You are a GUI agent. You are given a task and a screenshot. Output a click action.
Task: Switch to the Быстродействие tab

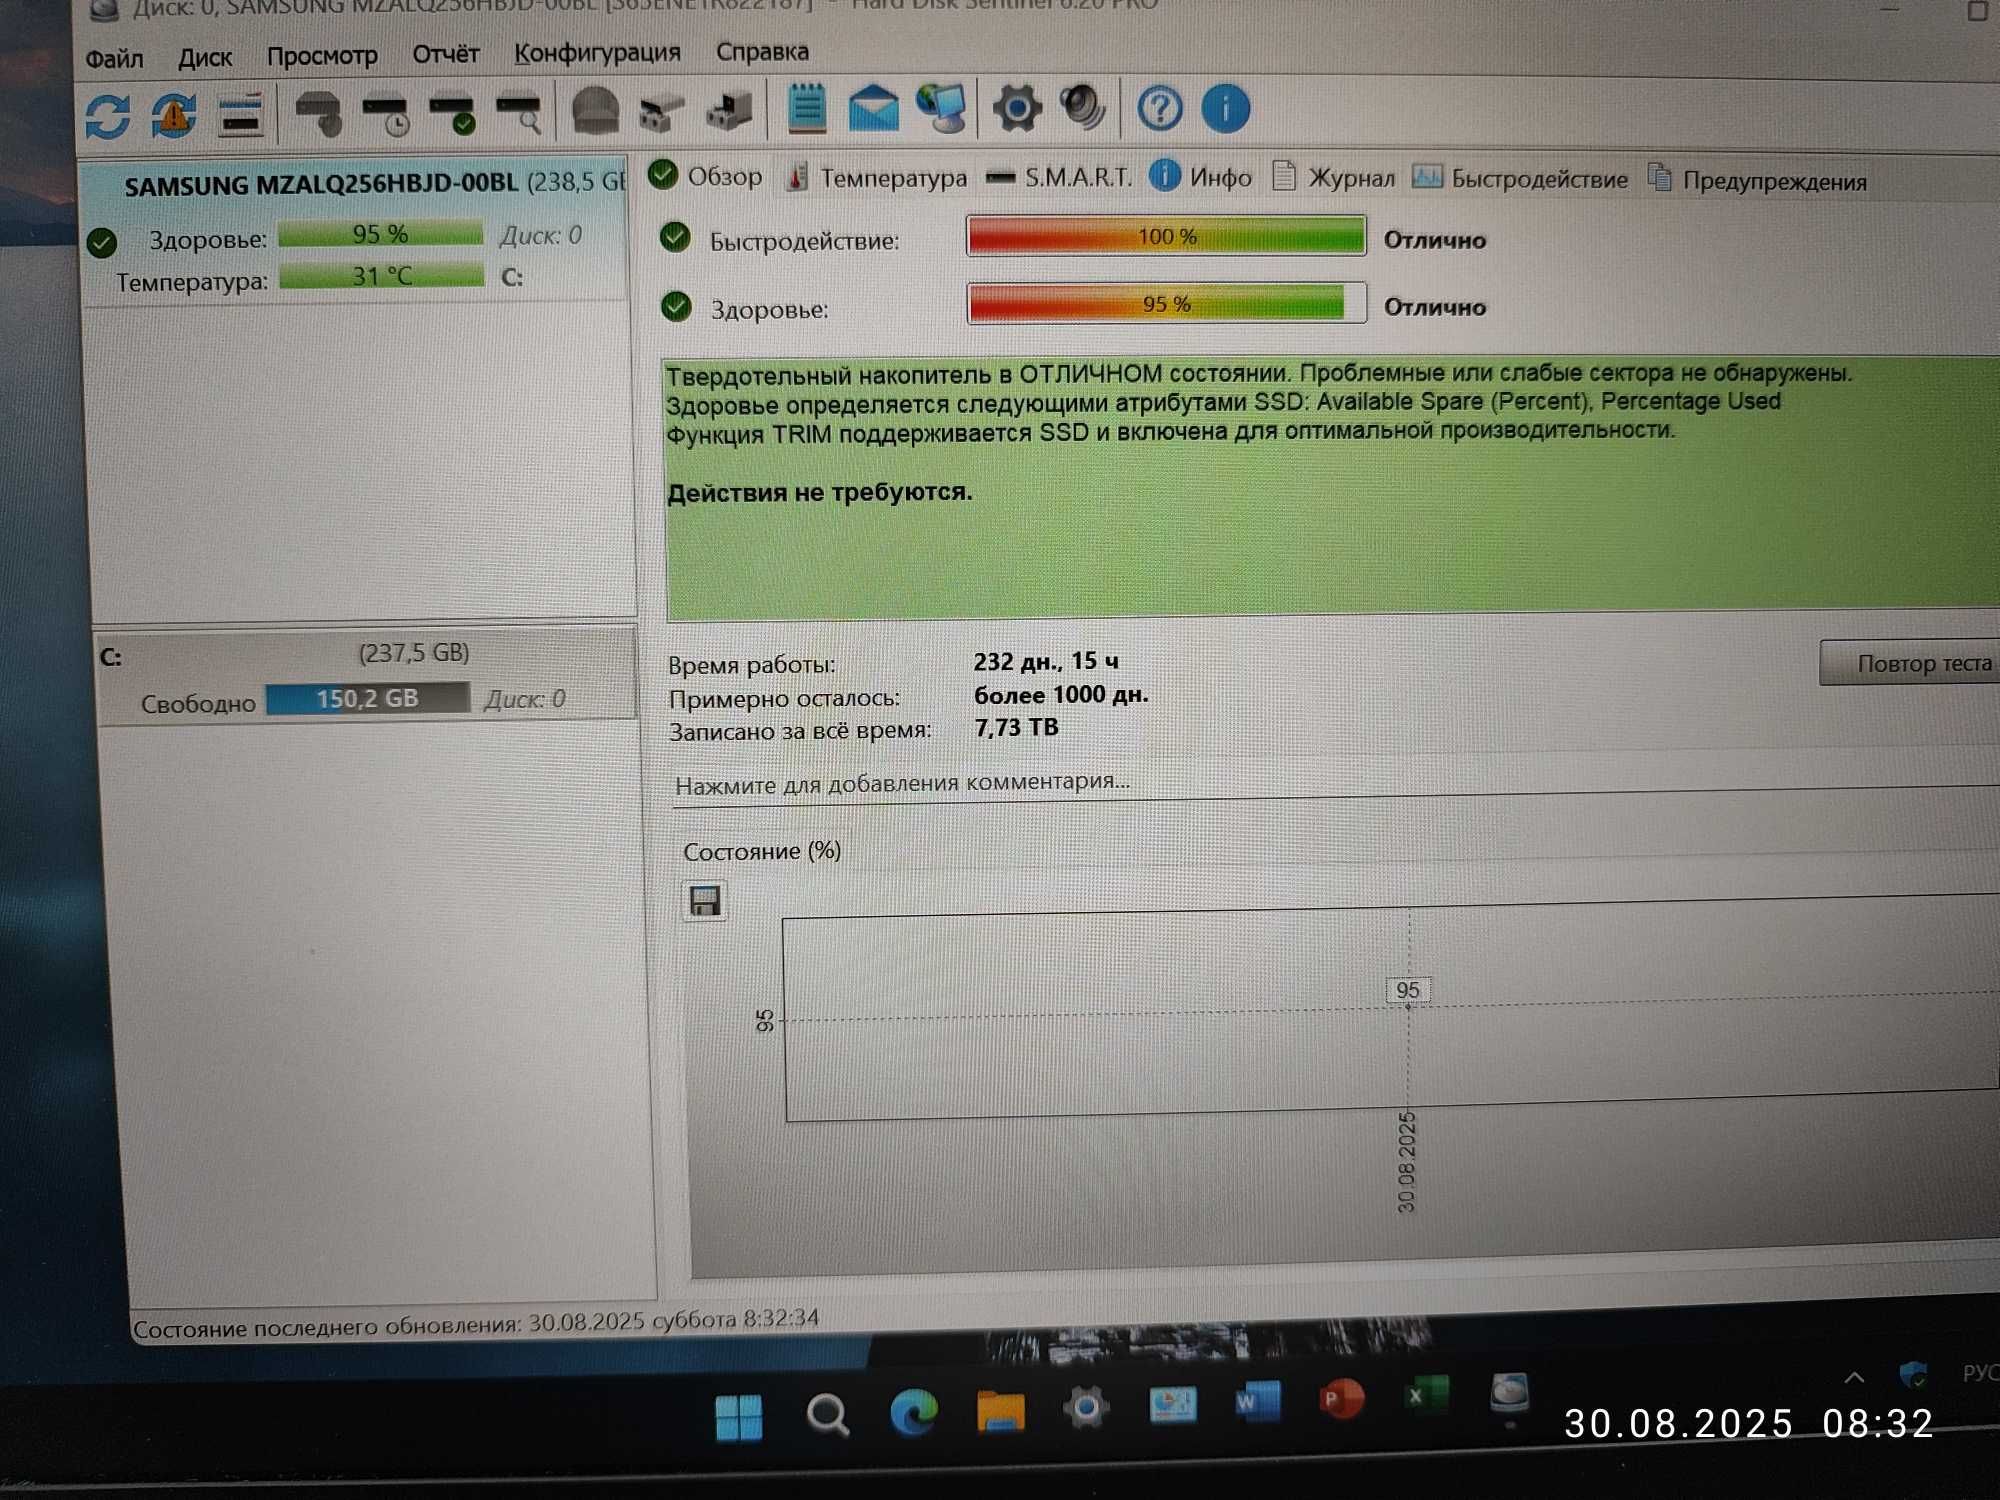(x=1520, y=179)
